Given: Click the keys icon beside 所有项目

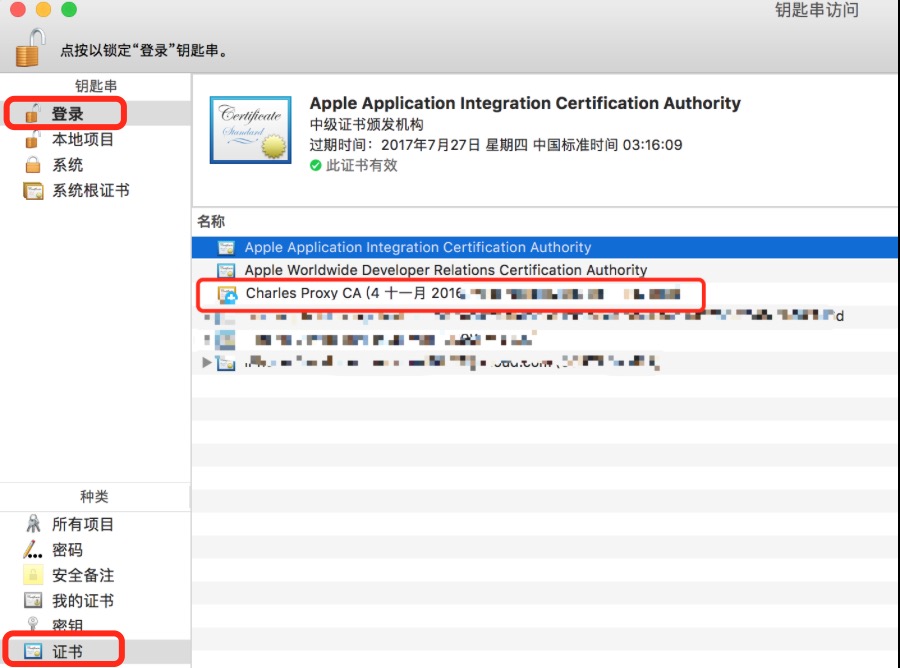Looking at the screenshot, I should coord(33,523).
